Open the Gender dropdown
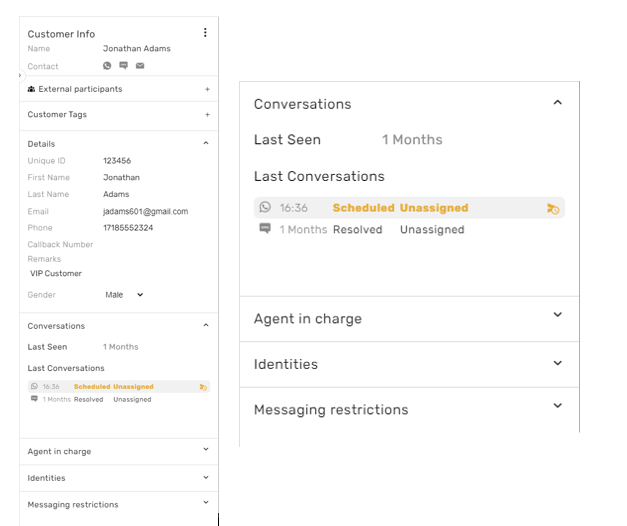Screen dimensions: 627x526 [x=124, y=295]
